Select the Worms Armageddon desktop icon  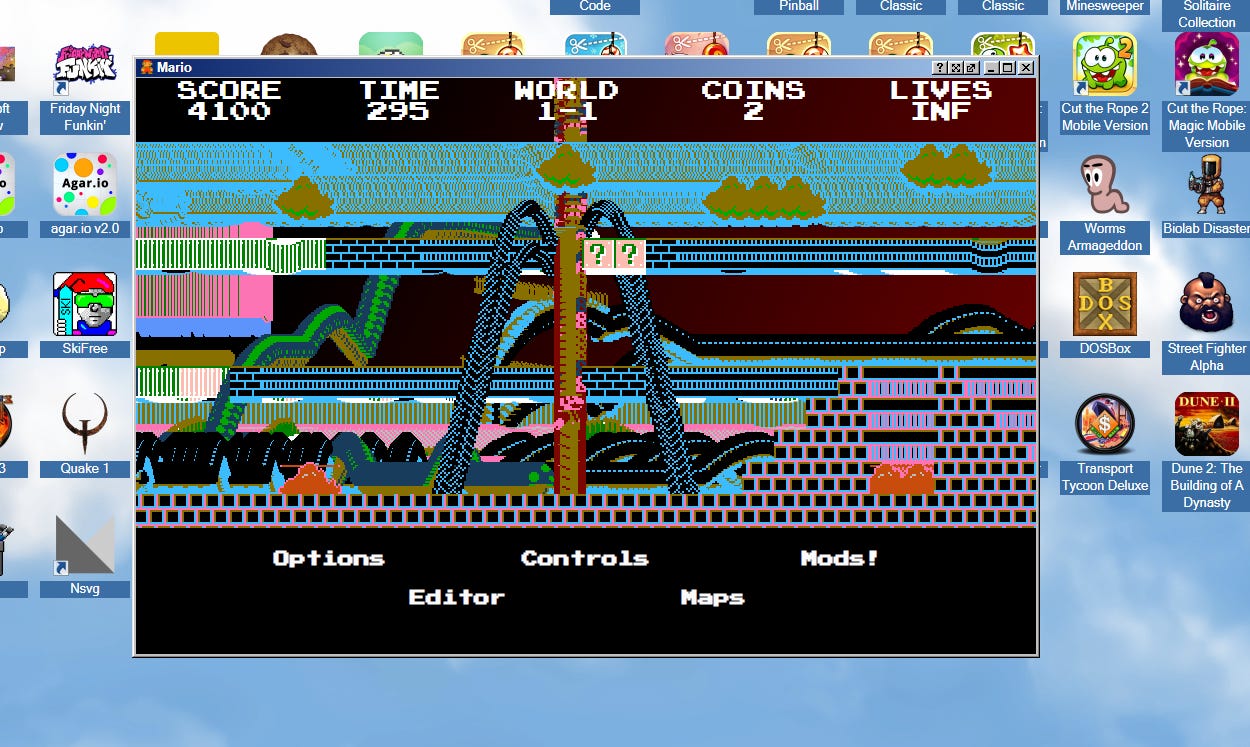pos(1105,203)
